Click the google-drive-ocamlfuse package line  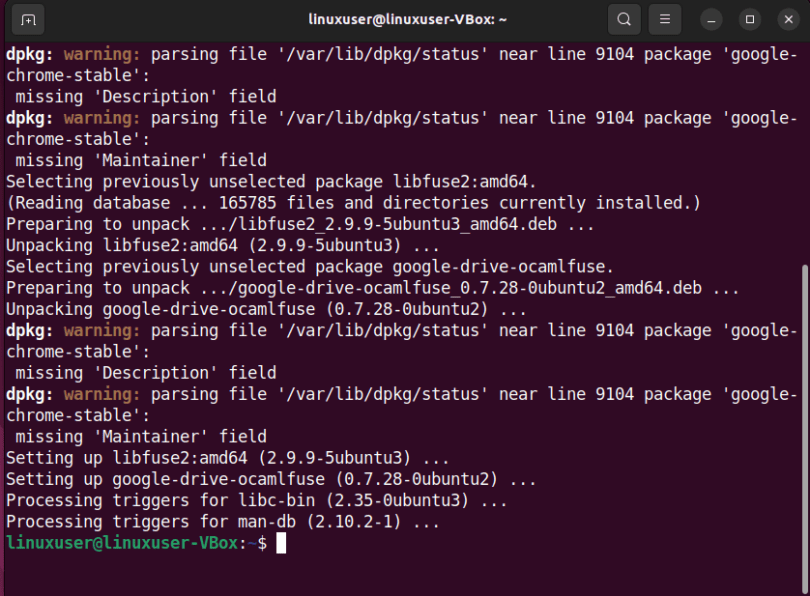[300, 266]
